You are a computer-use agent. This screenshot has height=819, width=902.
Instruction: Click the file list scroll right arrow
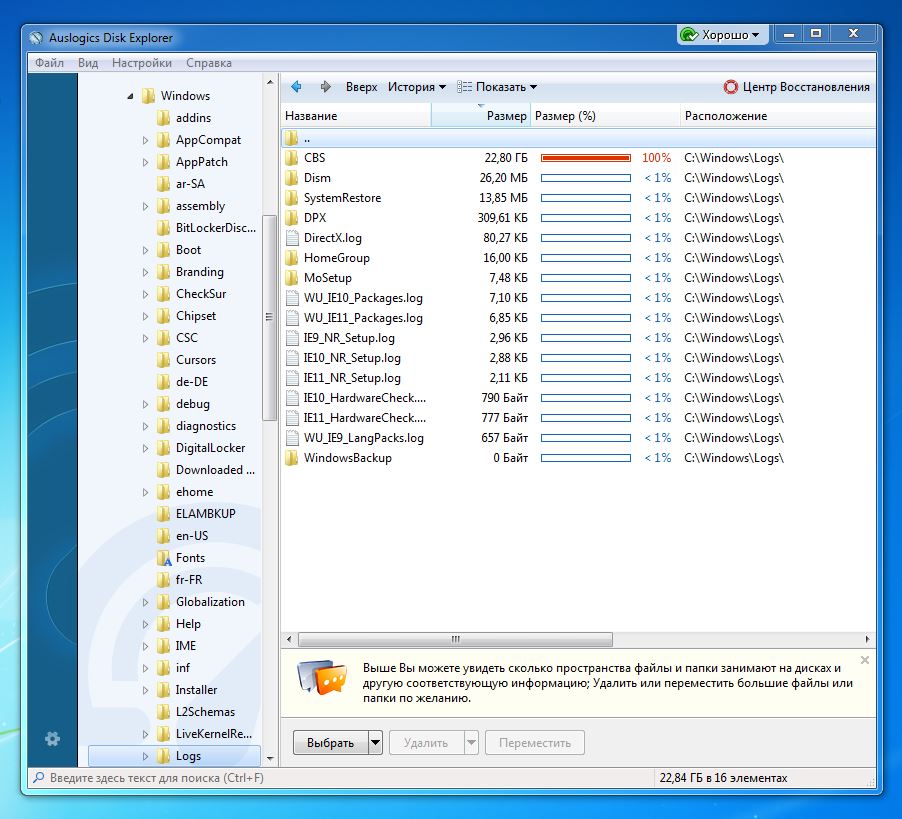[867, 639]
